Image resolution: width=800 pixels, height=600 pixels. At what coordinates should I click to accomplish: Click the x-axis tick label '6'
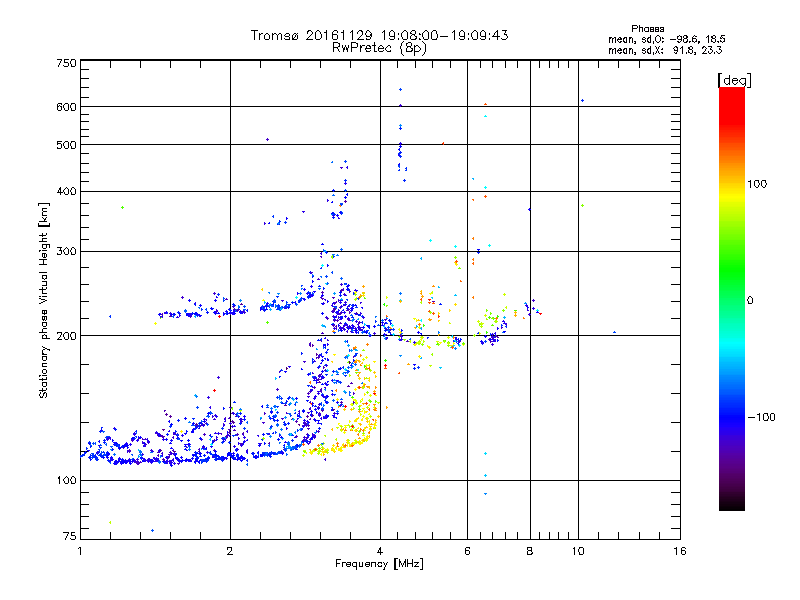[467, 551]
